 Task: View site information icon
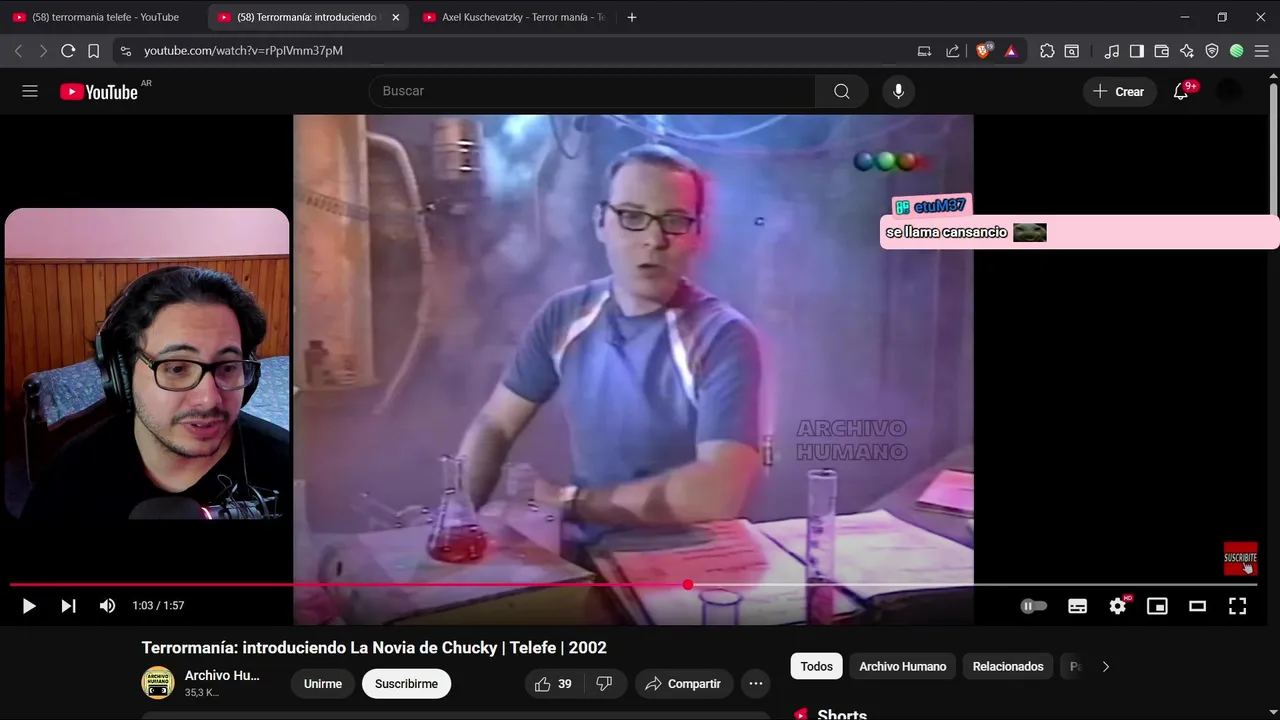(124, 51)
